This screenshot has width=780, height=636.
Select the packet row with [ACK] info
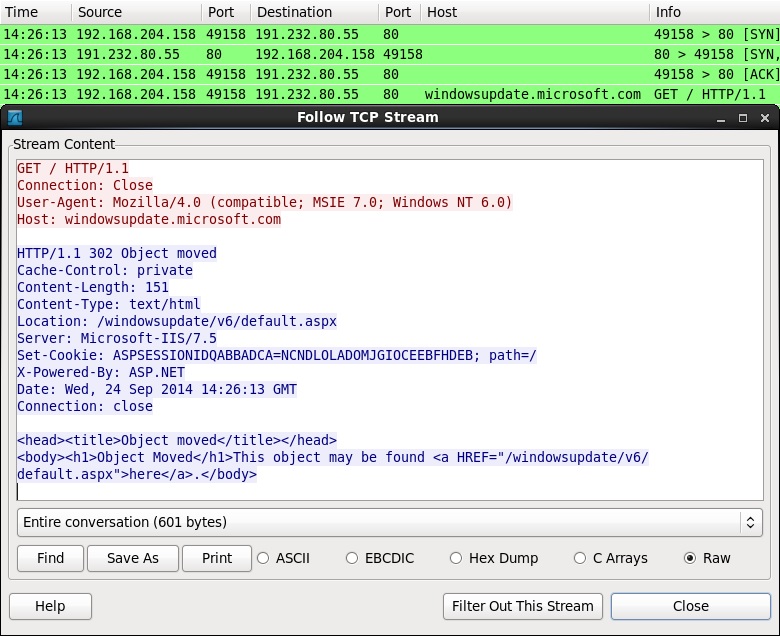[x=390, y=74]
